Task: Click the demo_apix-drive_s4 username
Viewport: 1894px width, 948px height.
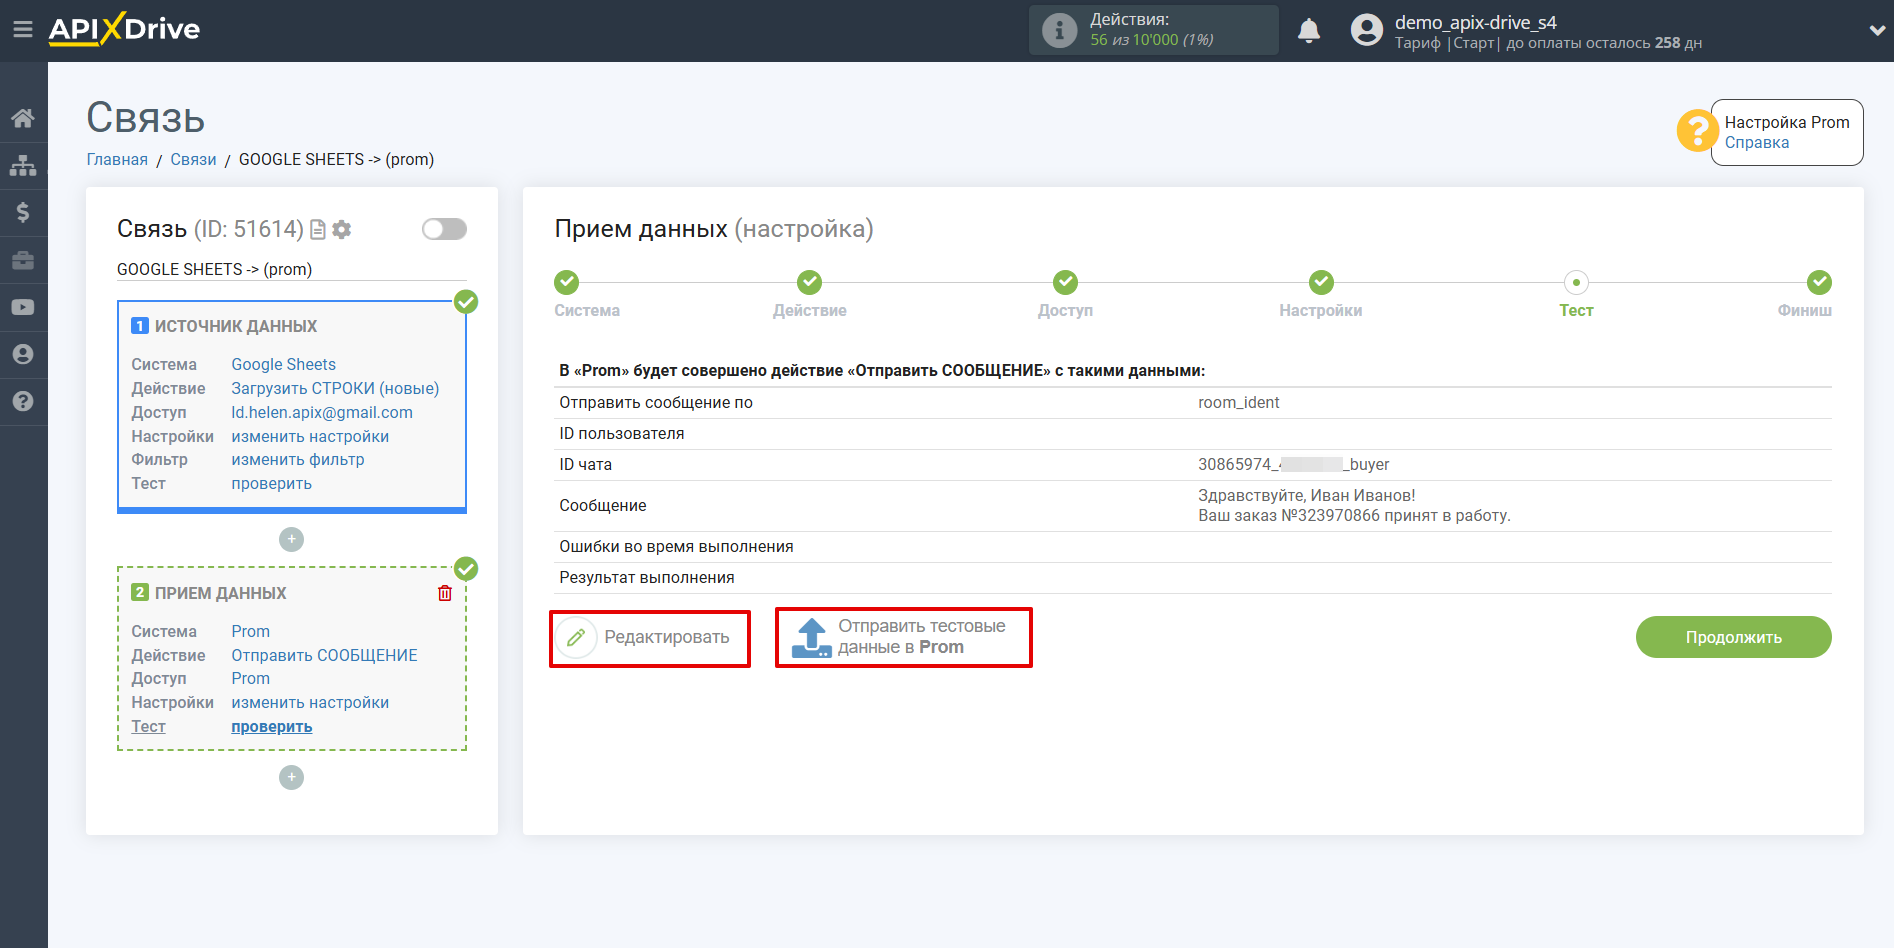Action: 1475,22
